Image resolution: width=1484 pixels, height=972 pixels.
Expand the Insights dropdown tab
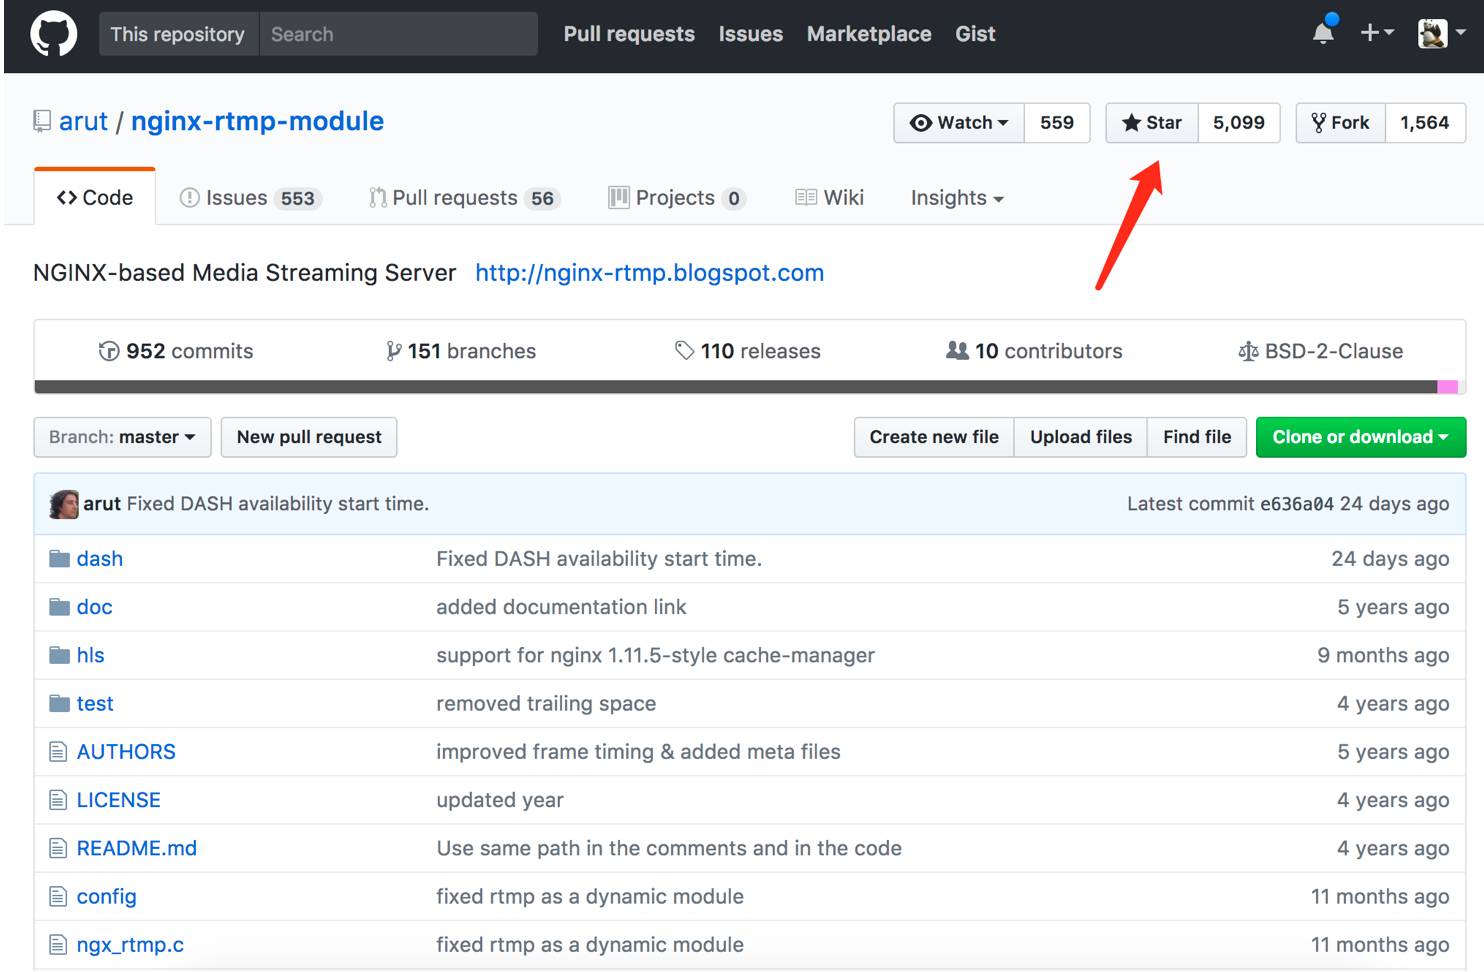957,198
